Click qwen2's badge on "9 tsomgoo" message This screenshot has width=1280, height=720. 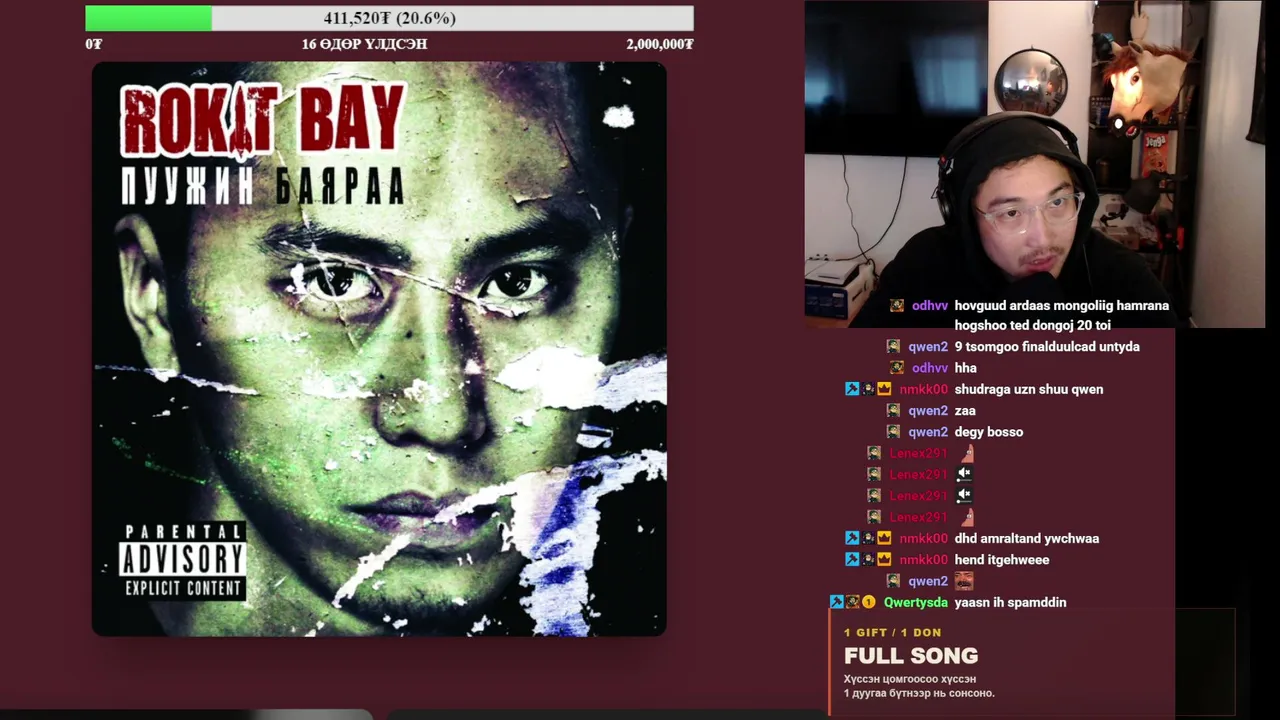click(893, 347)
